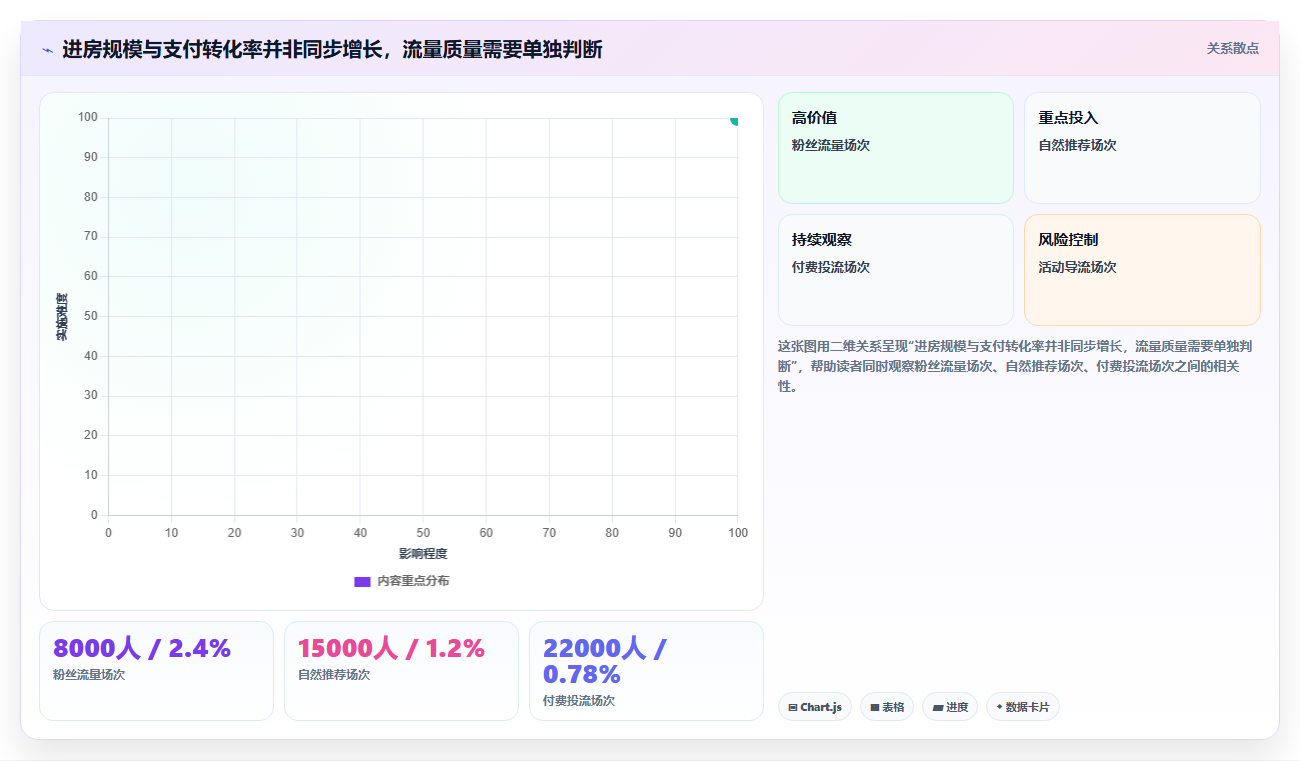Click 付费投流场次 under the 22000人 metric
This screenshot has height=761, width=1300.
[579, 701]
